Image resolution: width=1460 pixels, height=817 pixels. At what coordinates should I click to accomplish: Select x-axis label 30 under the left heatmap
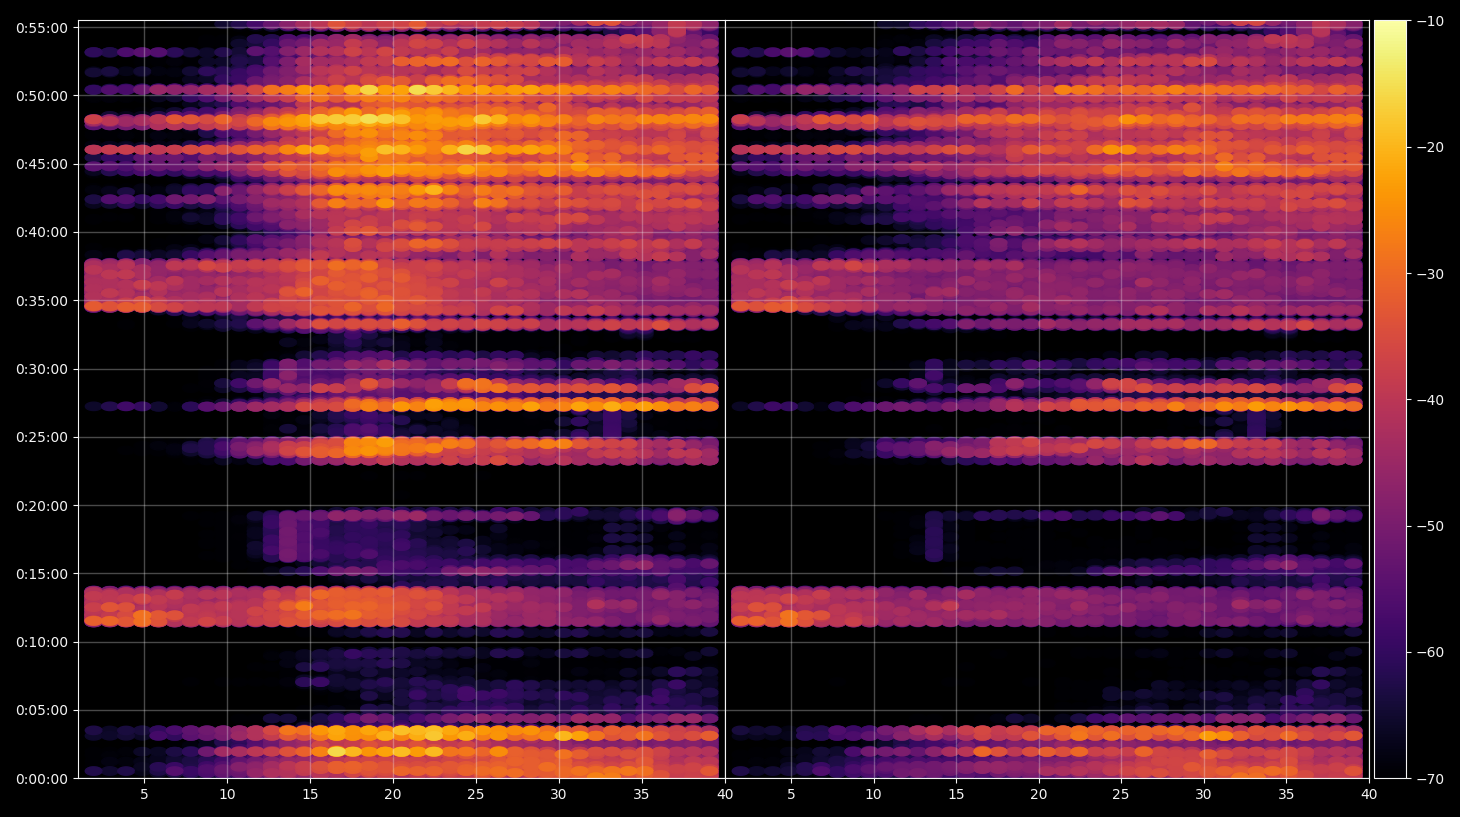[558, 795]
